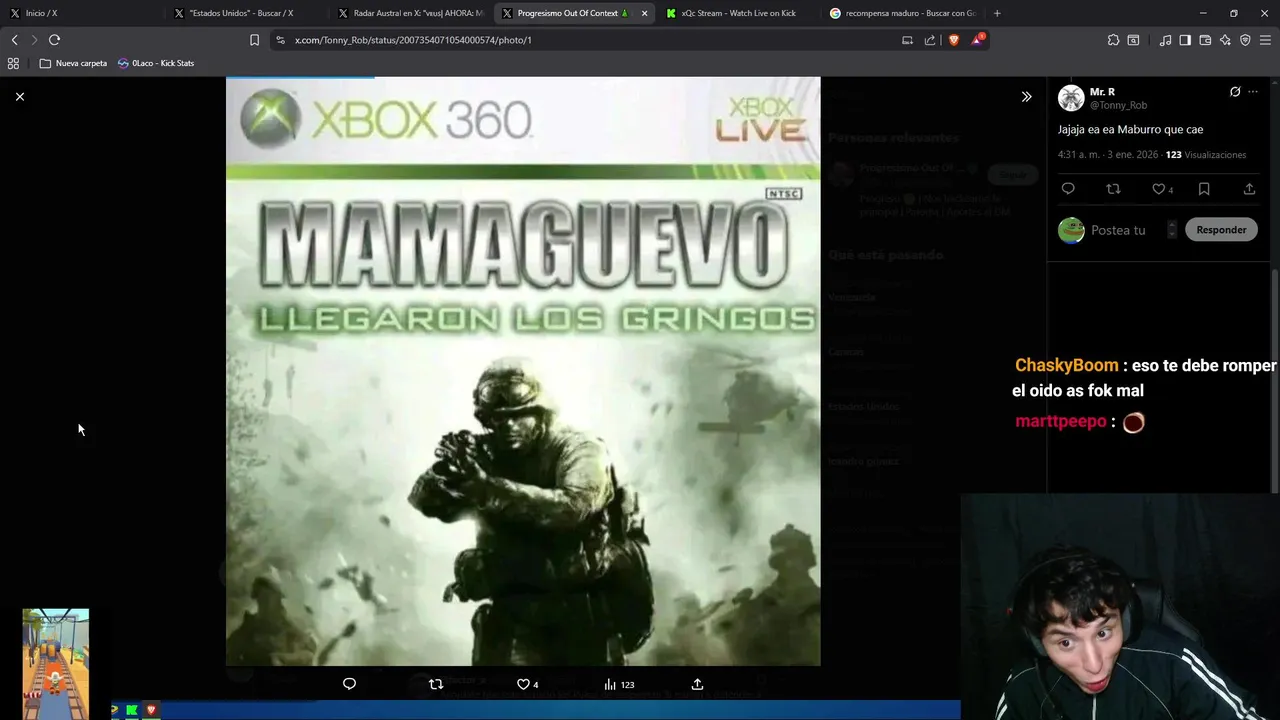Click the Subway Surfers gameplay thumbnail

click(56, 664)
